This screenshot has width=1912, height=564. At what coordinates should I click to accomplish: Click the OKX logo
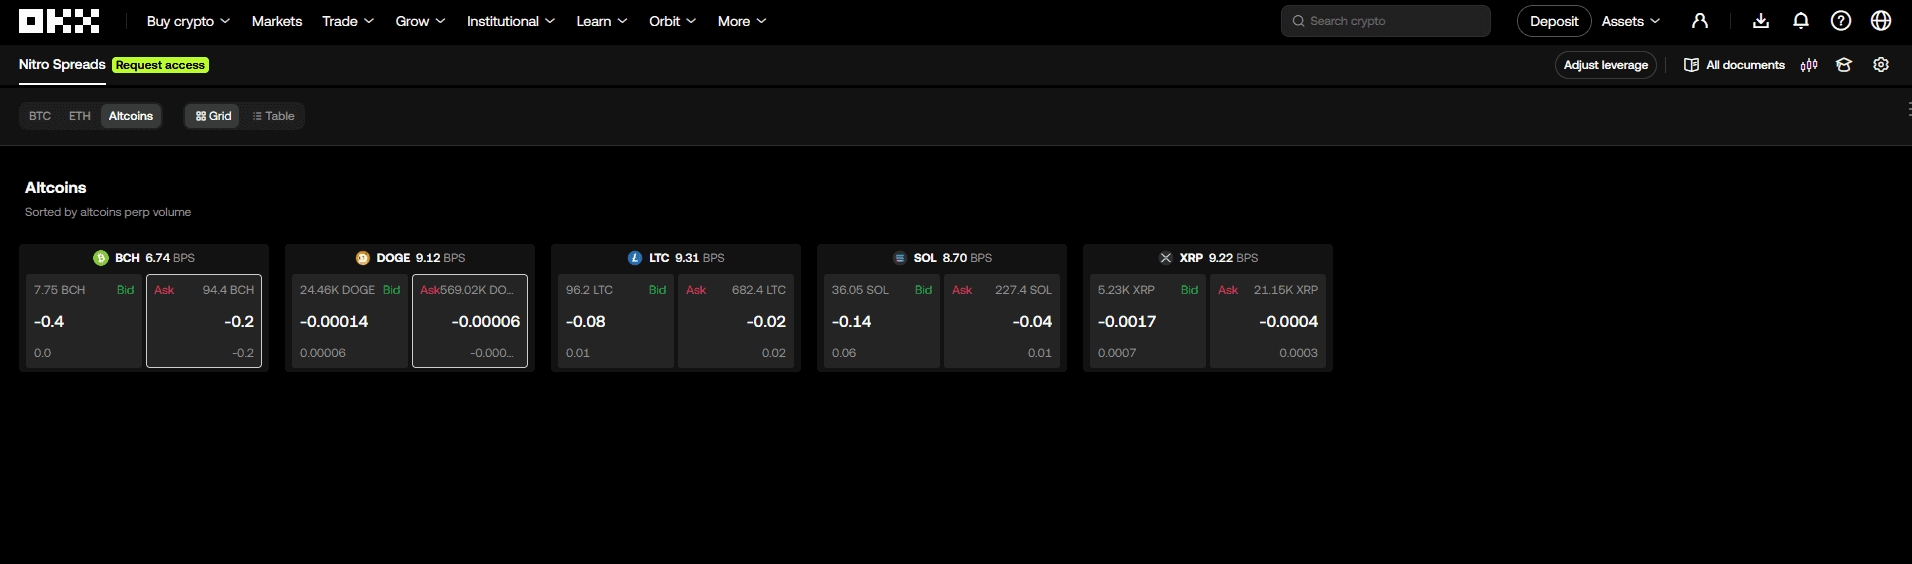coord(59,21)
